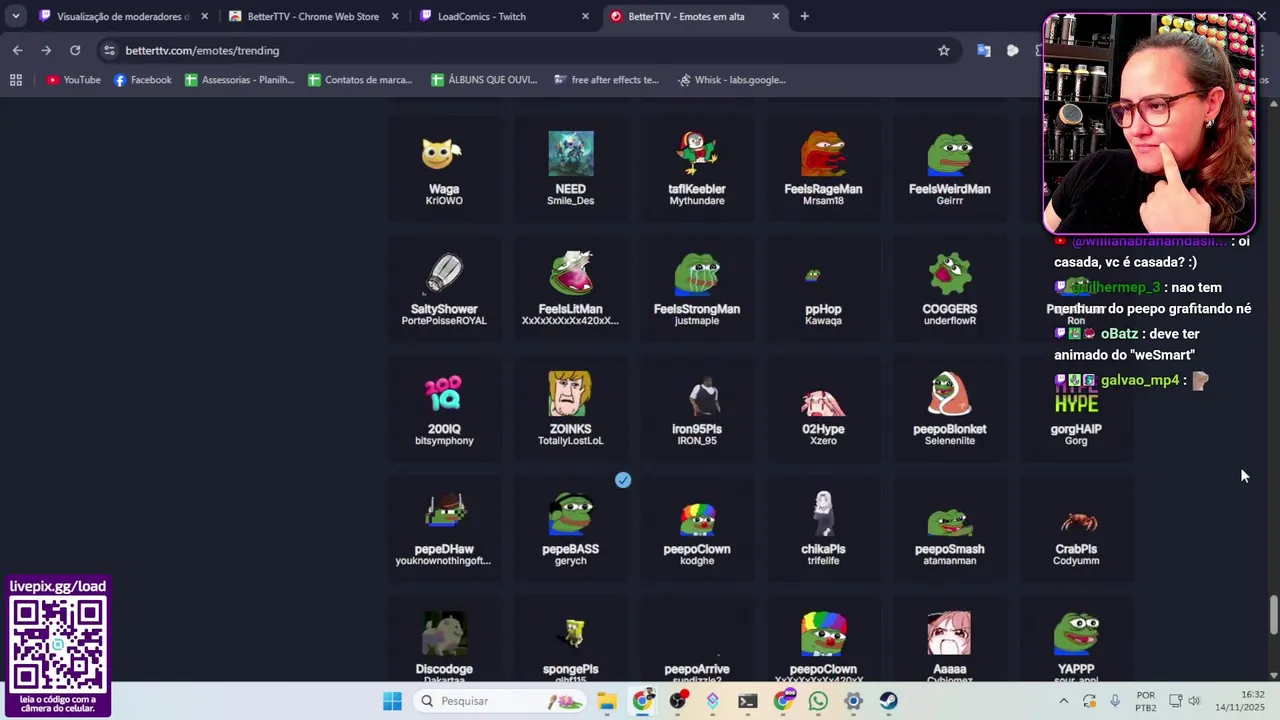Select the taflKeebler emote image
The width and height of the screenshot is (1280, 720).
click(x=697, y=153)
